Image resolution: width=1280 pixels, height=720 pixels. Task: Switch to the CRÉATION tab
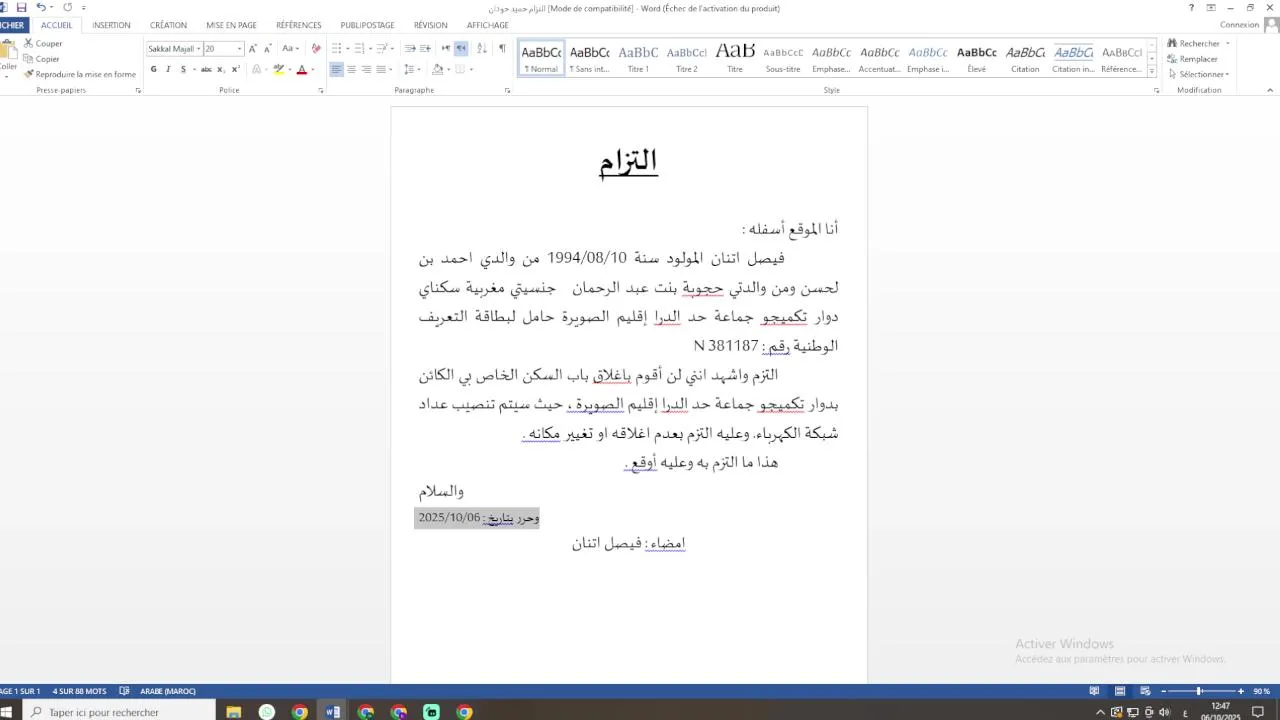168,25
